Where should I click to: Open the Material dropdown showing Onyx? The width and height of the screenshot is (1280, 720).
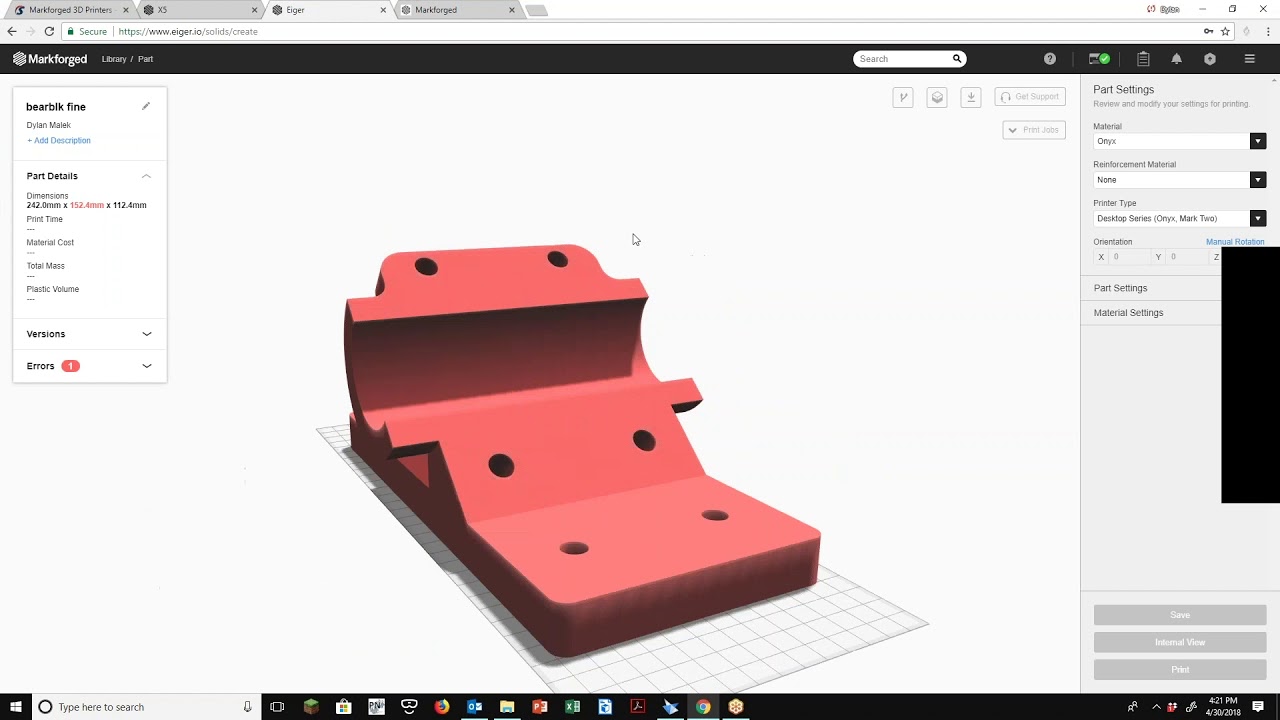click(x=1180, y=141)
